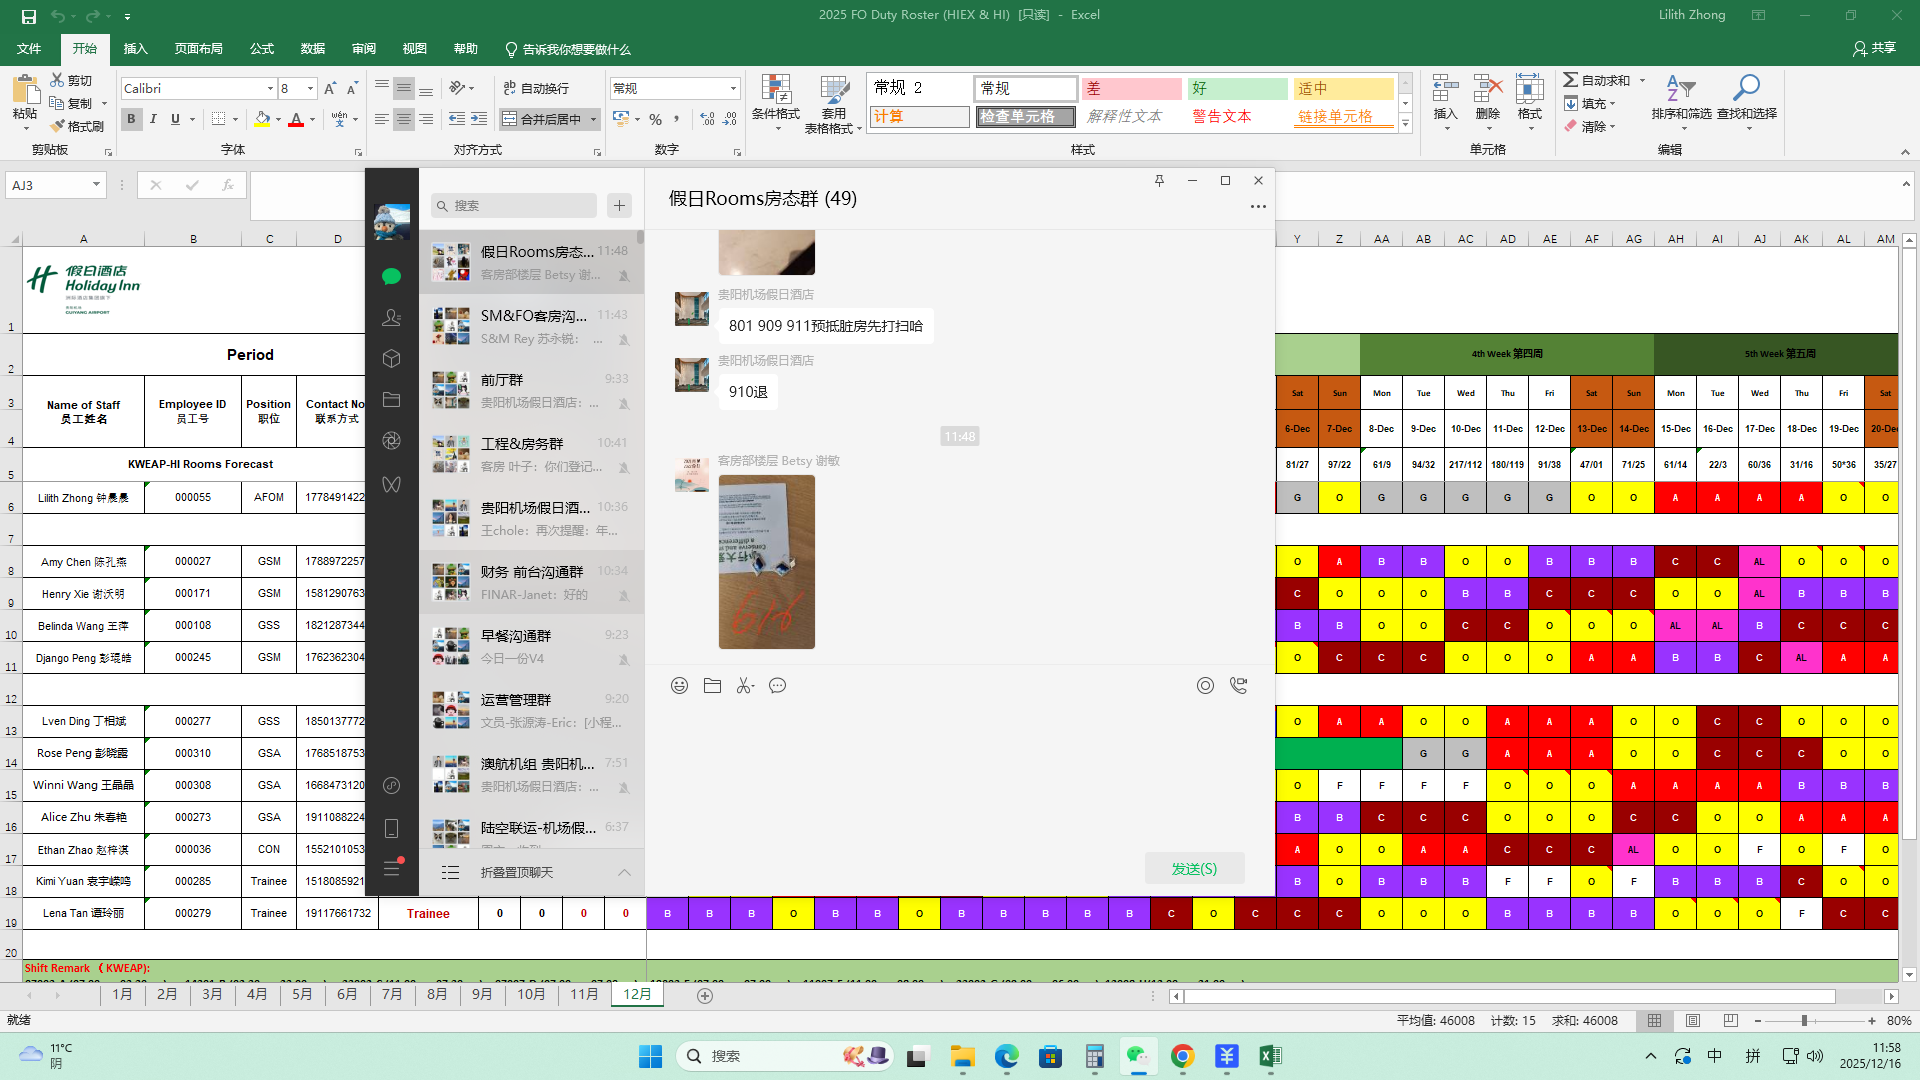Viewport: 1920px width, 1080px height.
Task: Toggle Wrap Text (自动换行) option
Action: (x=536, y=88)
